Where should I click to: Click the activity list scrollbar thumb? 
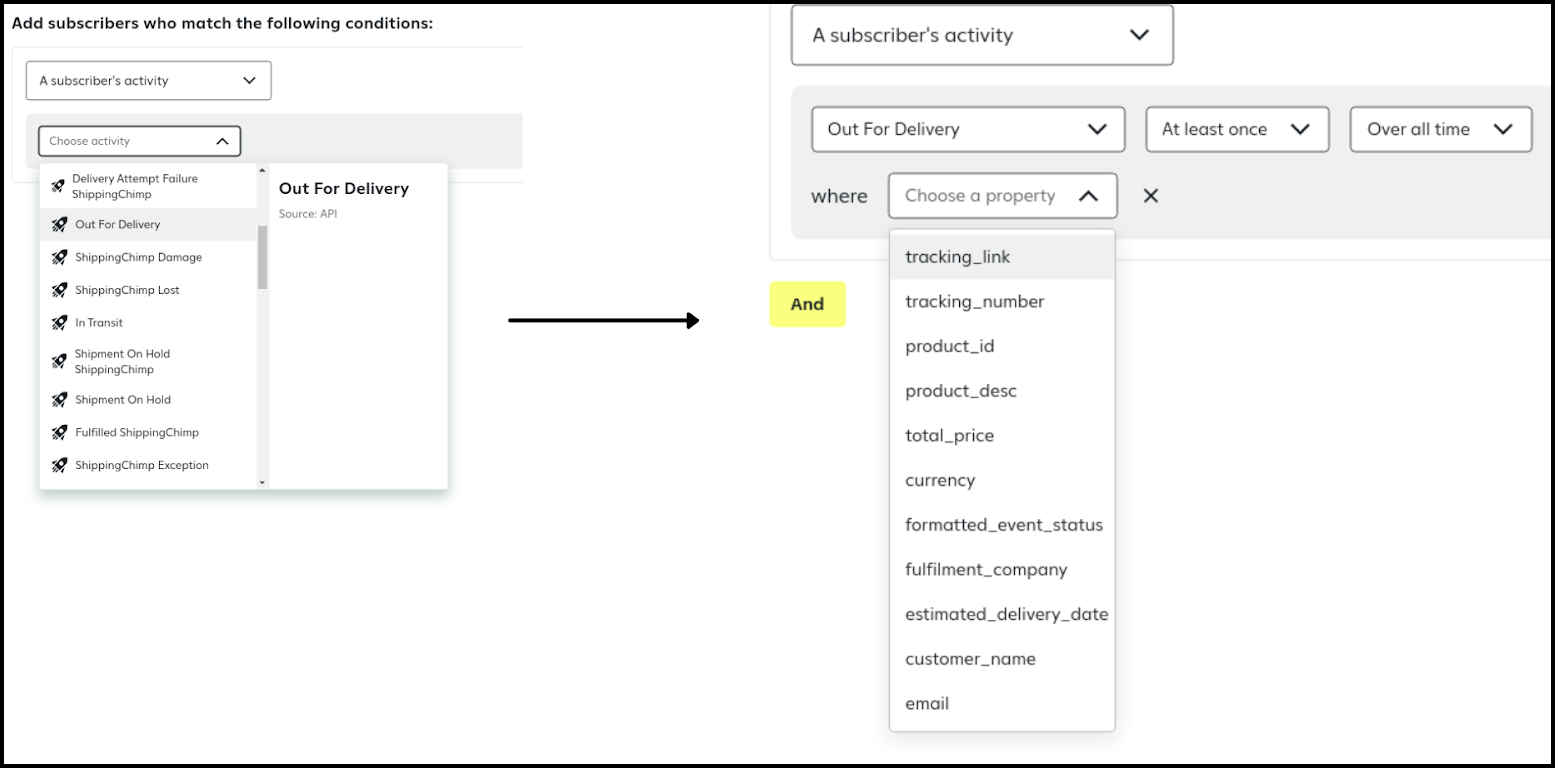click(262, 257)
